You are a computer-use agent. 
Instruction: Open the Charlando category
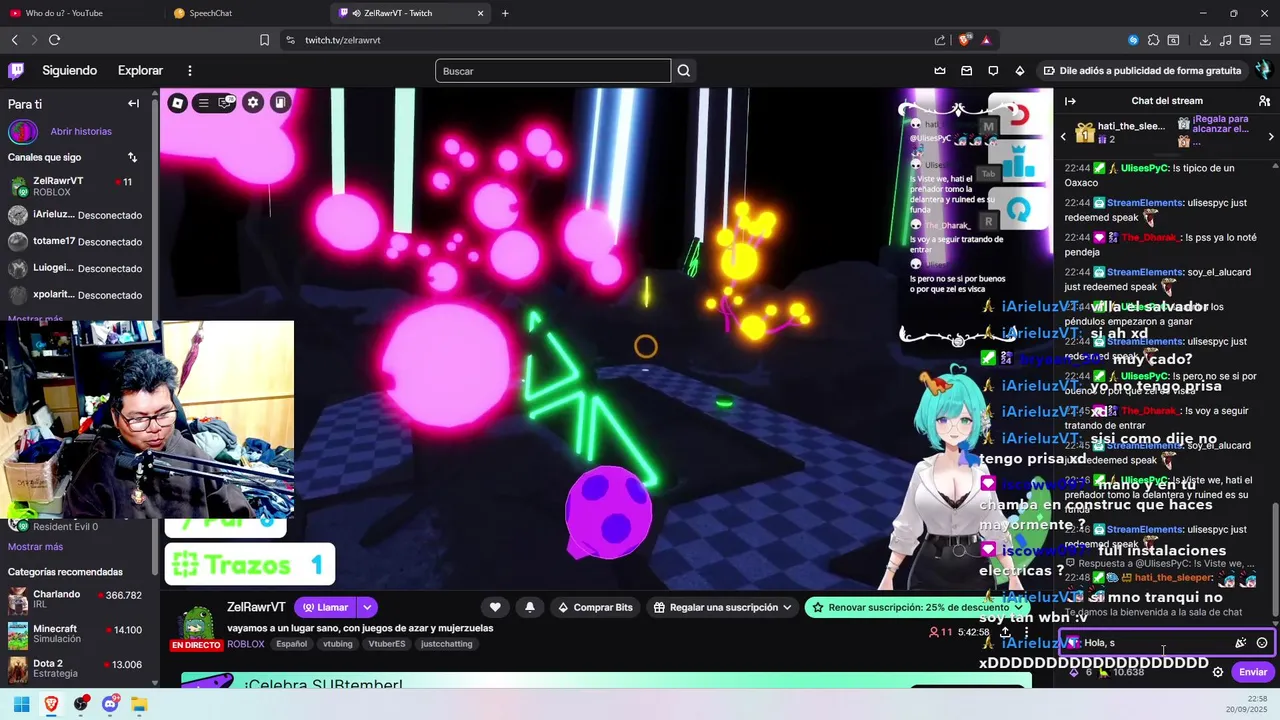pyautogui.click(x=75, y=600)
